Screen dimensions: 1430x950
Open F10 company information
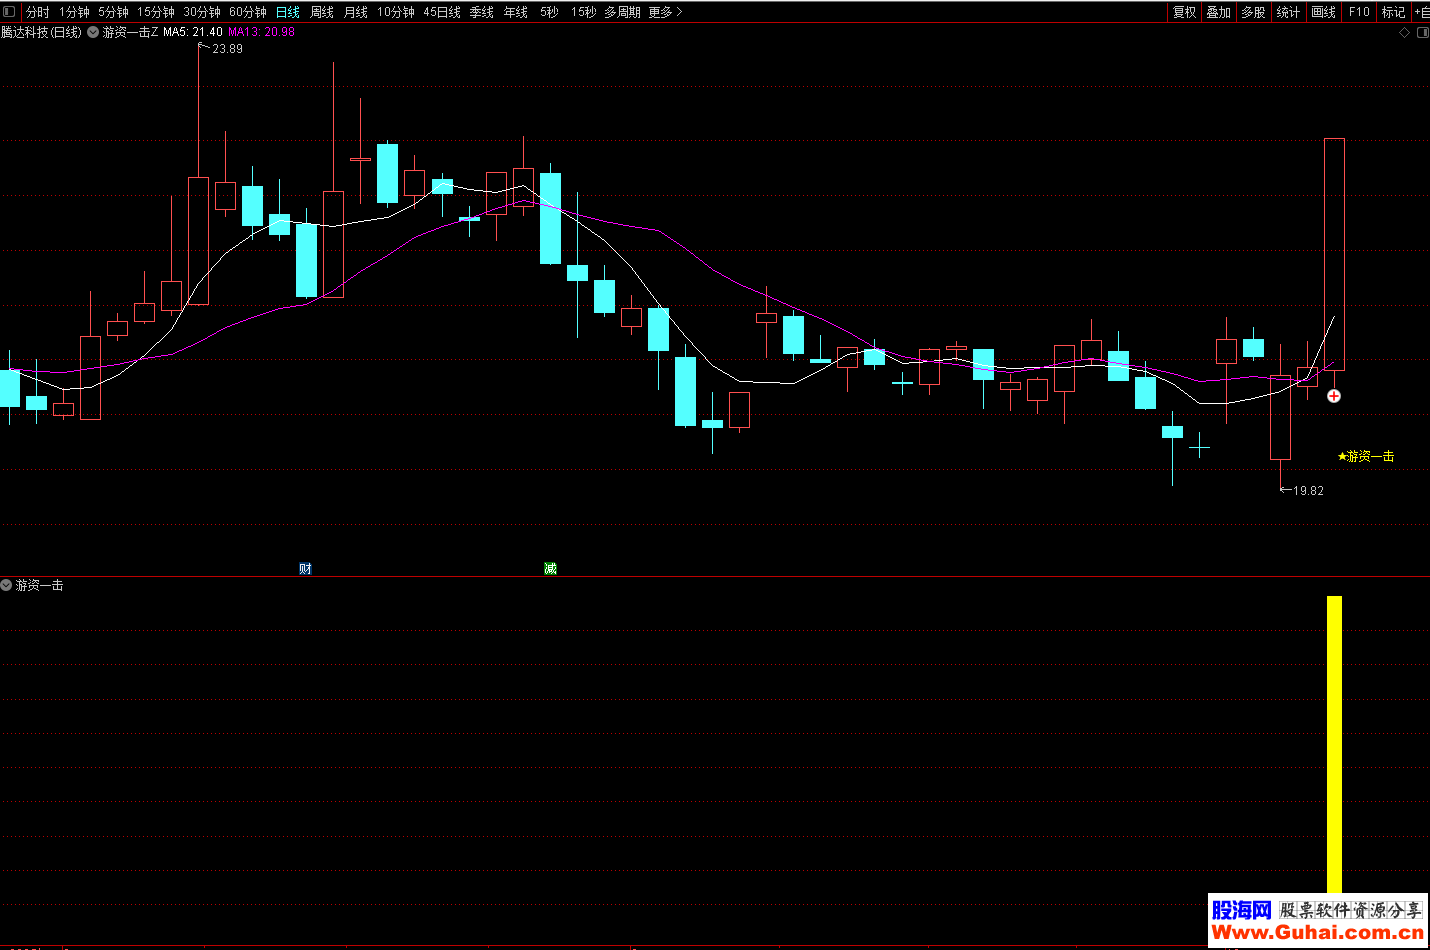pyautogui.click(x=1359, y=12)
